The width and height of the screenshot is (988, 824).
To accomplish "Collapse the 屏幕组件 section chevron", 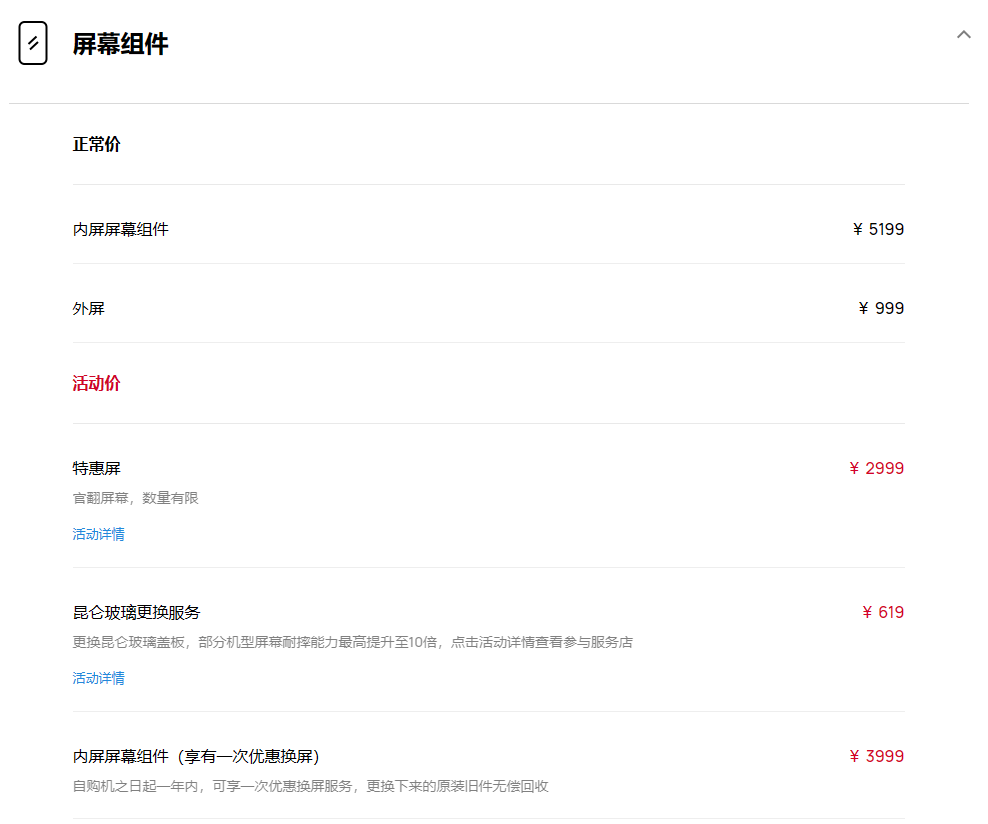I will pos(963,35).
